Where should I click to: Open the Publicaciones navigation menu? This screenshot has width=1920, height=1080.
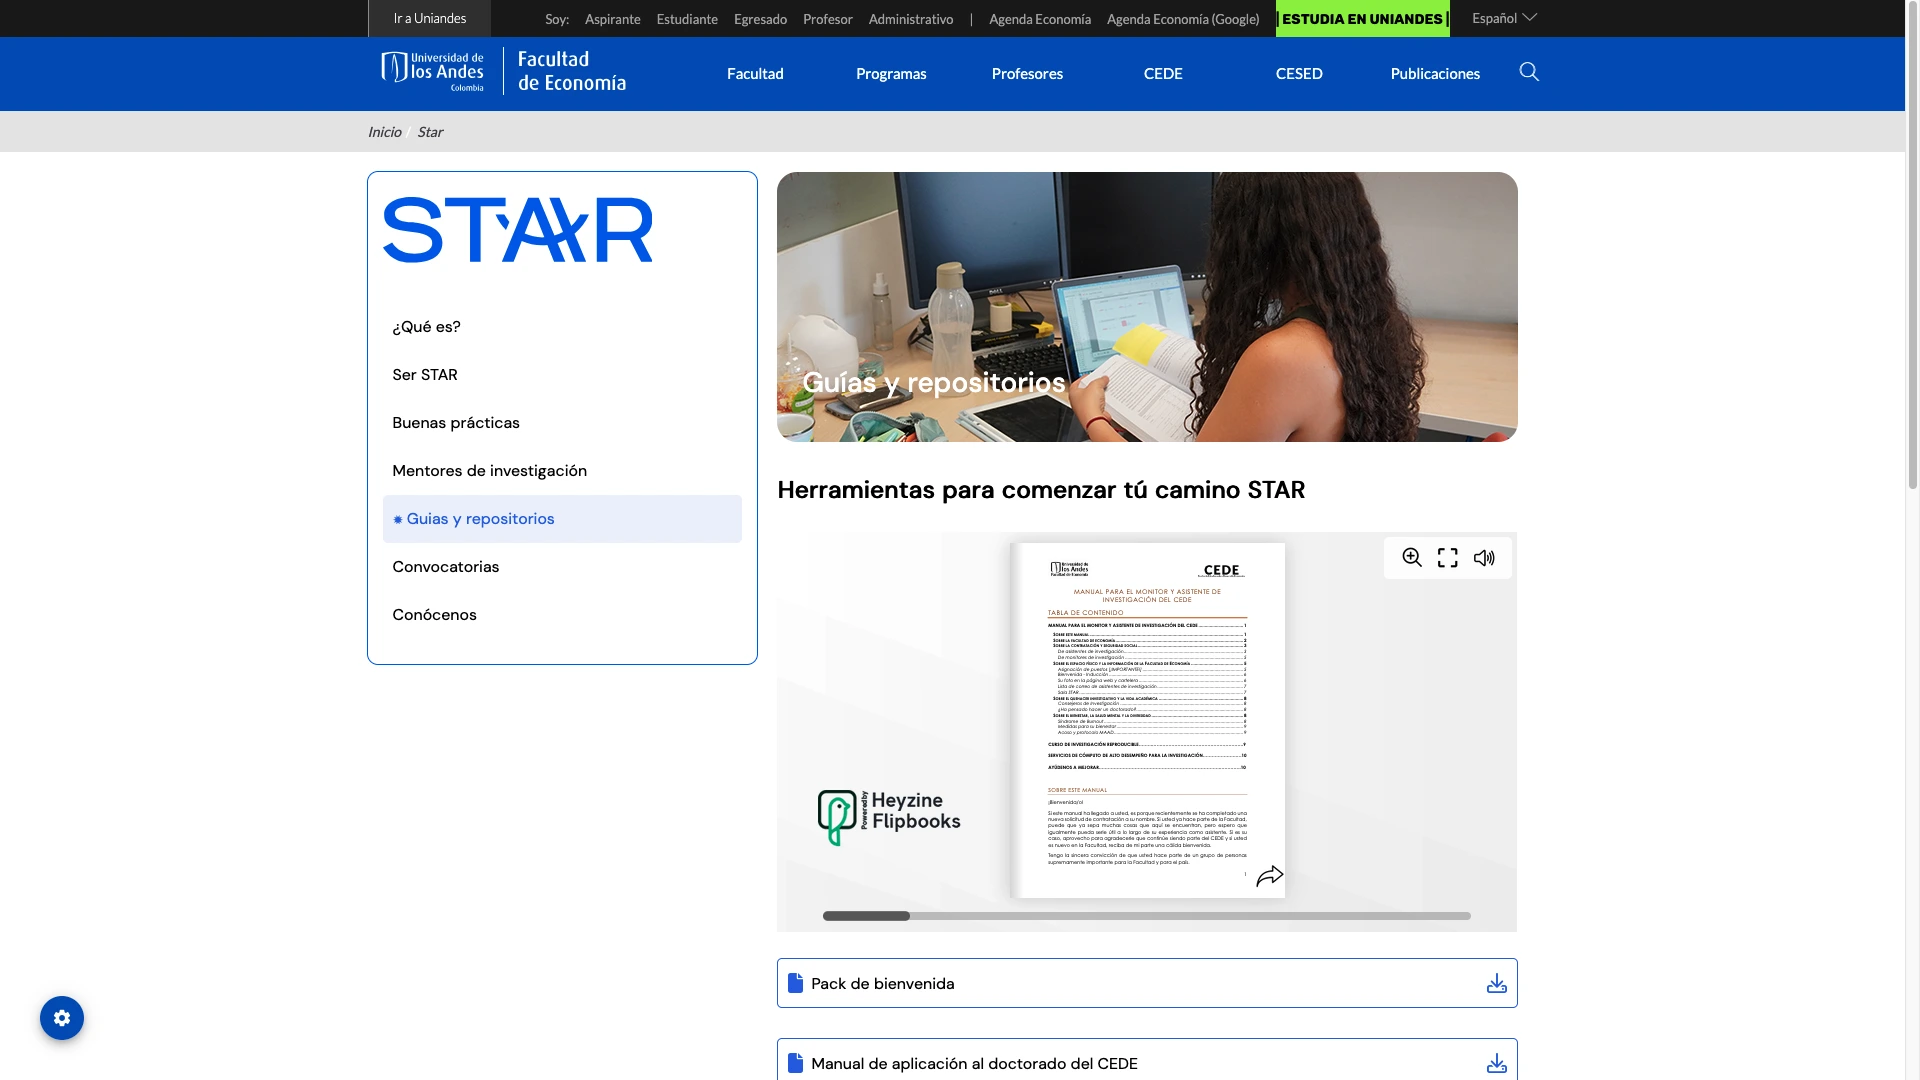pos(1434,74)
